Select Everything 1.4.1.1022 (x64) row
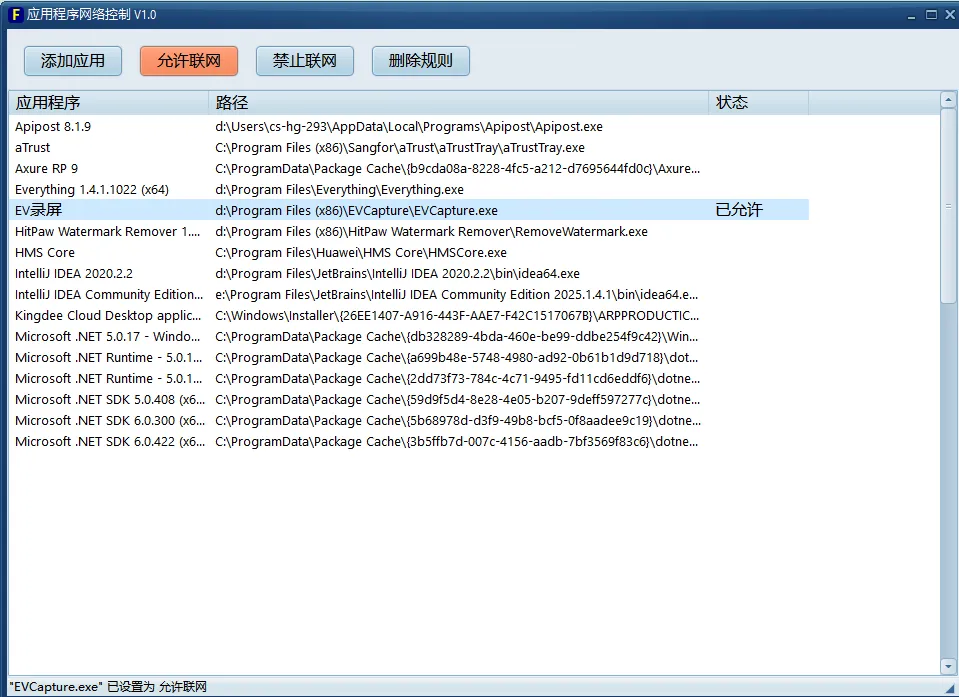The height and width of the screenshot is (697, 959). (x=409, y=190)
